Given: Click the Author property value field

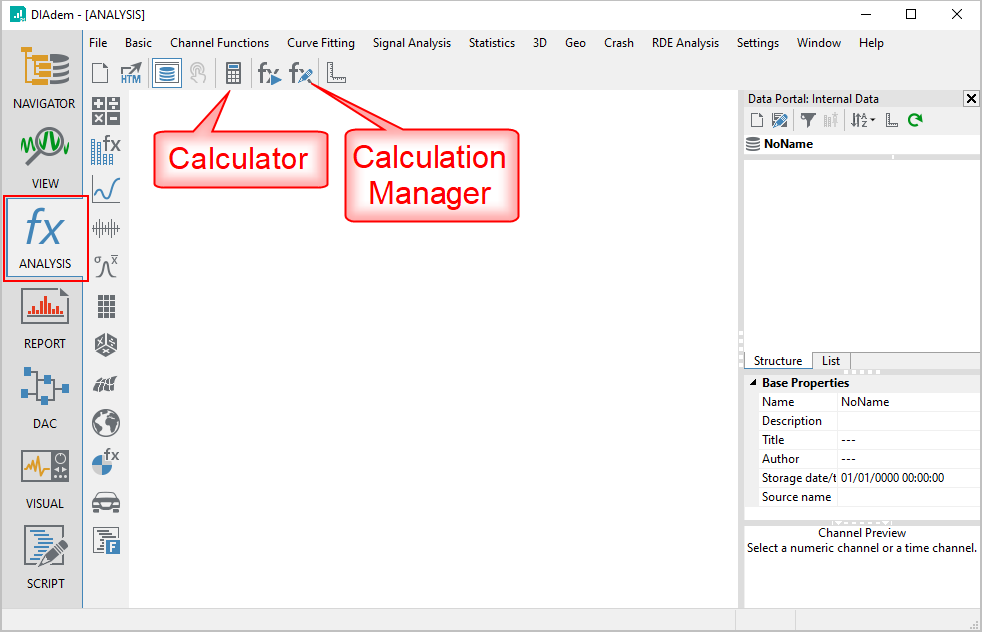Looking at the screenshot, I should [909, 459].
